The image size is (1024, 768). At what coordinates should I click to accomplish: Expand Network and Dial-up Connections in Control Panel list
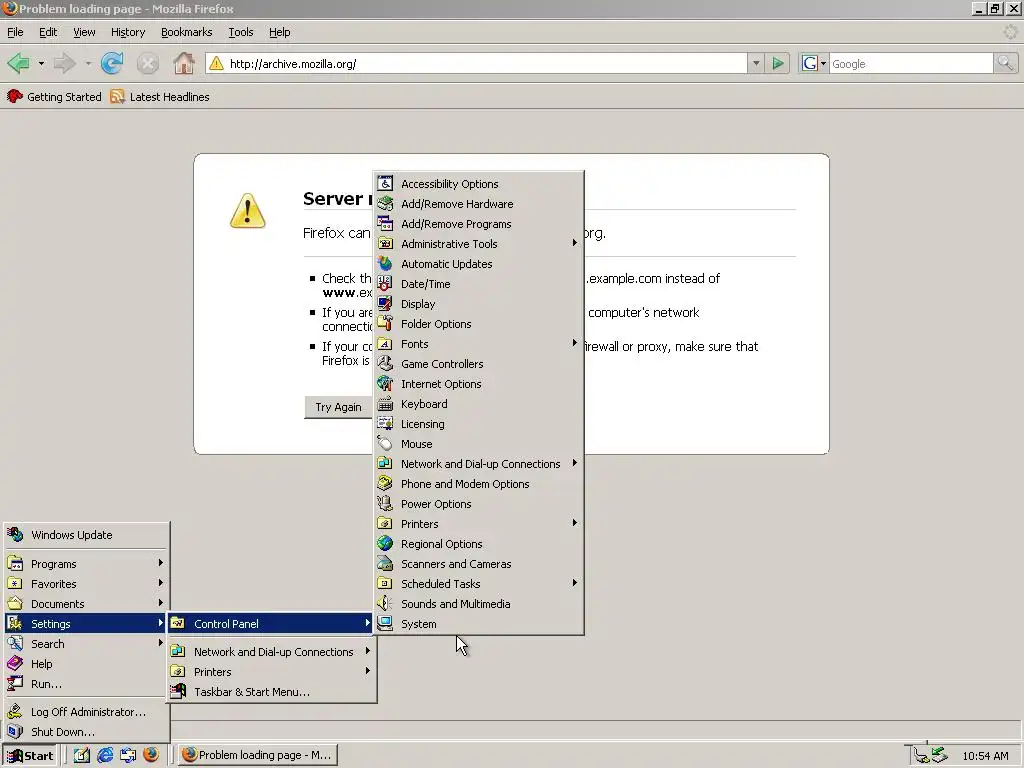(479, 464)
